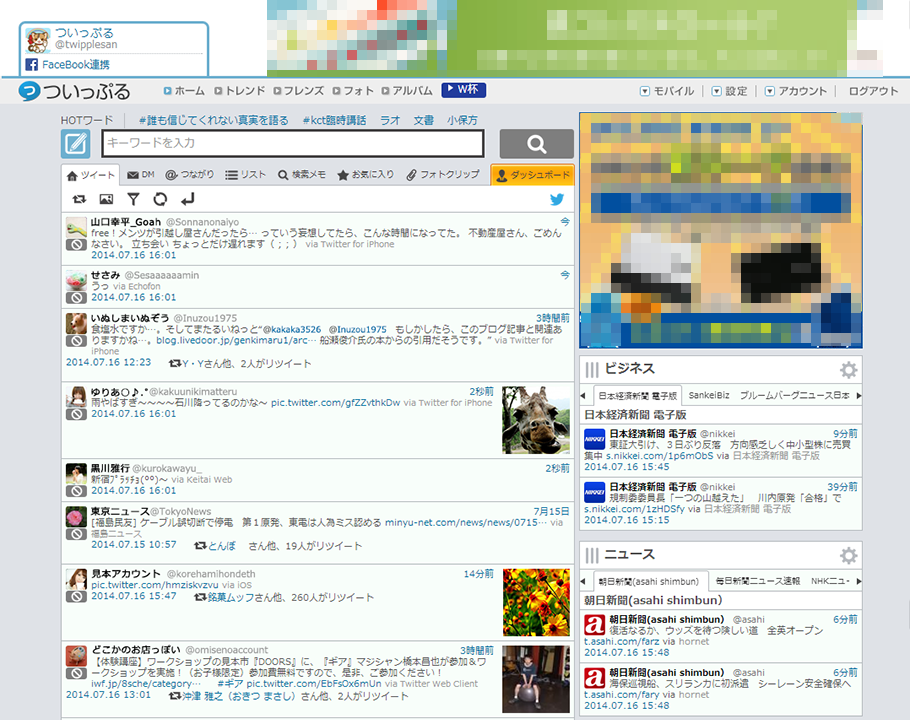
Task: Switch to the DM tab
Action: [x=140, y=175]
